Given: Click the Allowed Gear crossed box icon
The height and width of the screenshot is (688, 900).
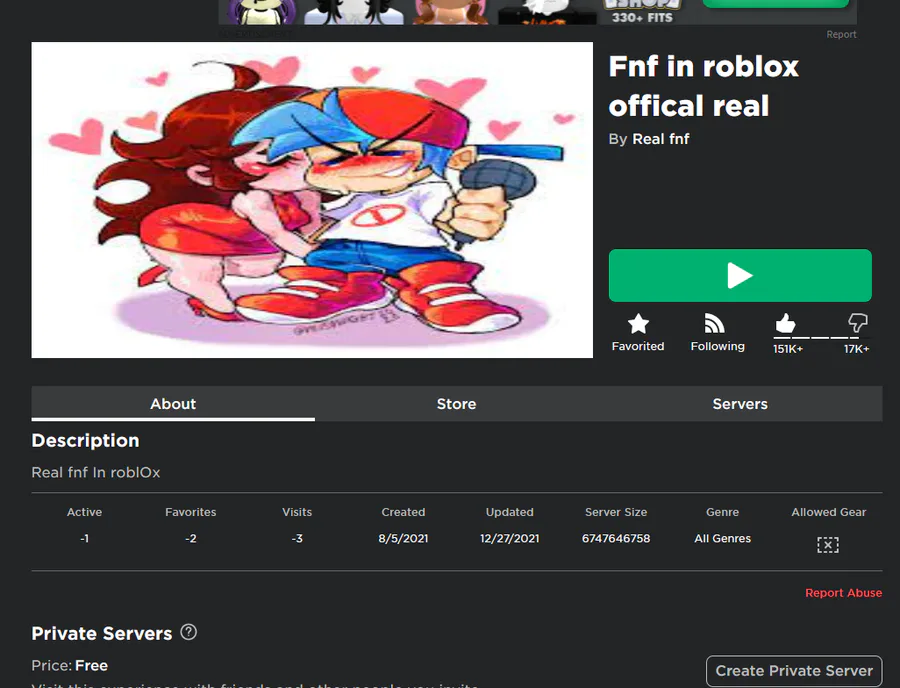Looking at the screenshot, I should [x=828, y=545].
